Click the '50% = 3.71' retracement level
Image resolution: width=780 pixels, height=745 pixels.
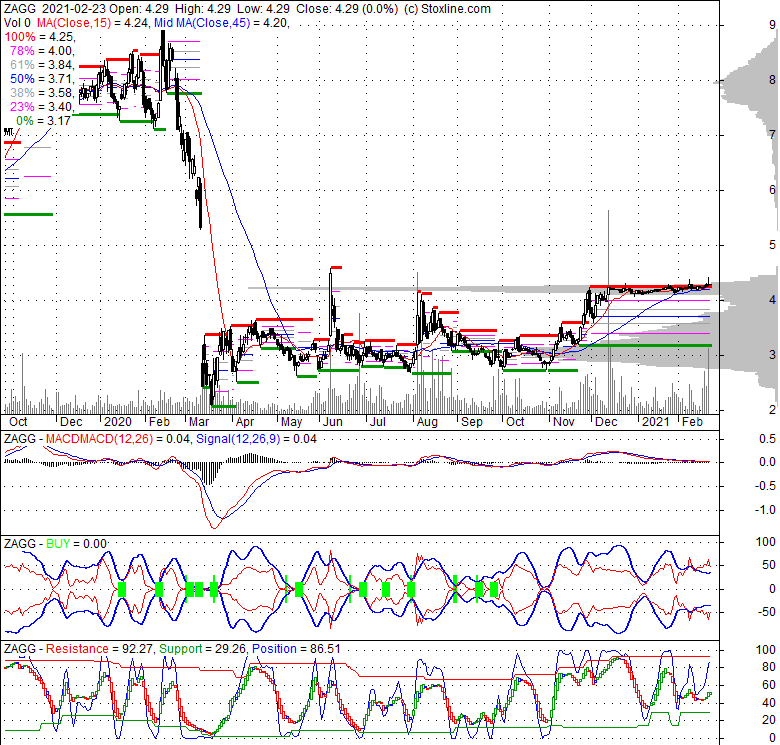(42, 79)
